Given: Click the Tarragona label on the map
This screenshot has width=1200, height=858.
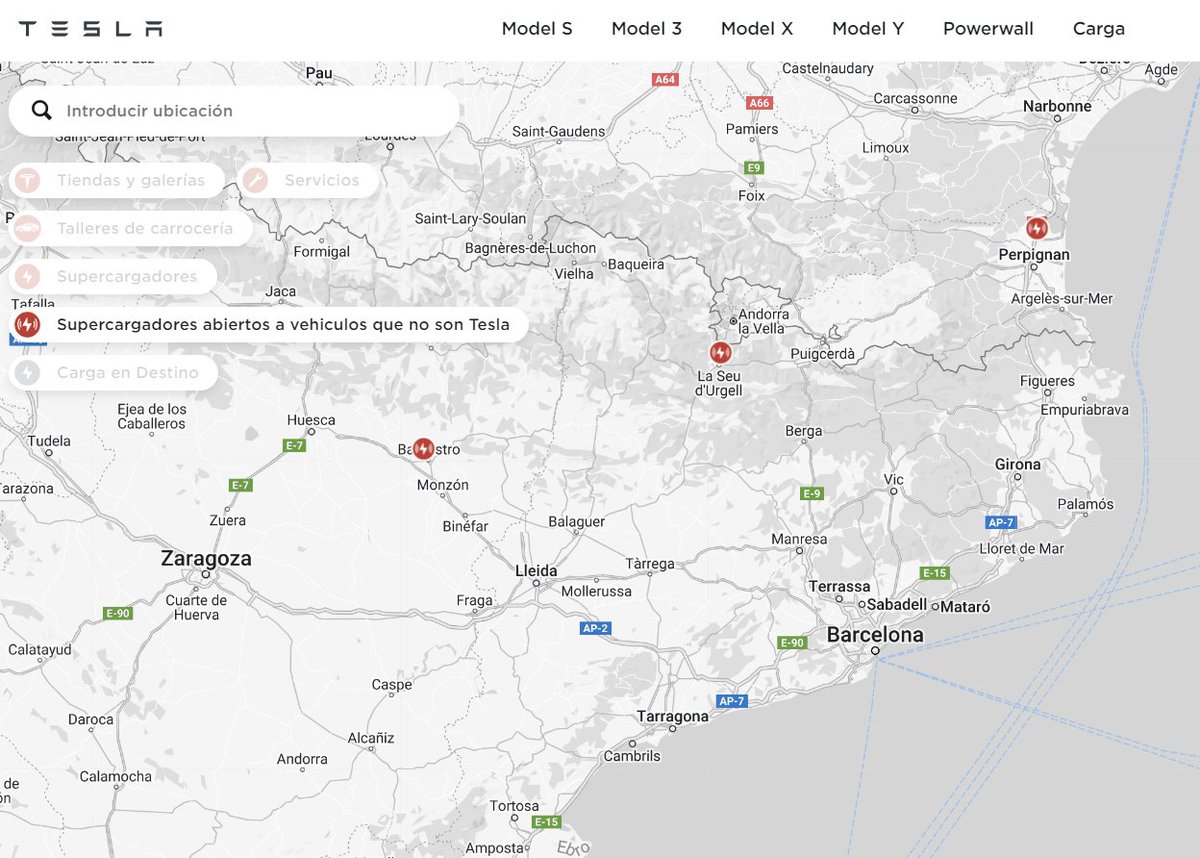Looking at the screenshot, I should click(x=673, y=716).
